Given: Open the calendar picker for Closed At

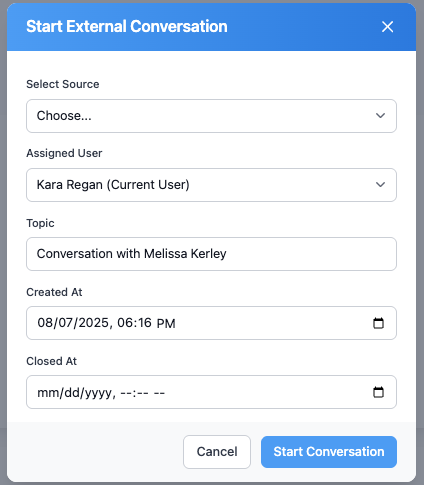Looking at the screenshot, I should tap(378, 392).
